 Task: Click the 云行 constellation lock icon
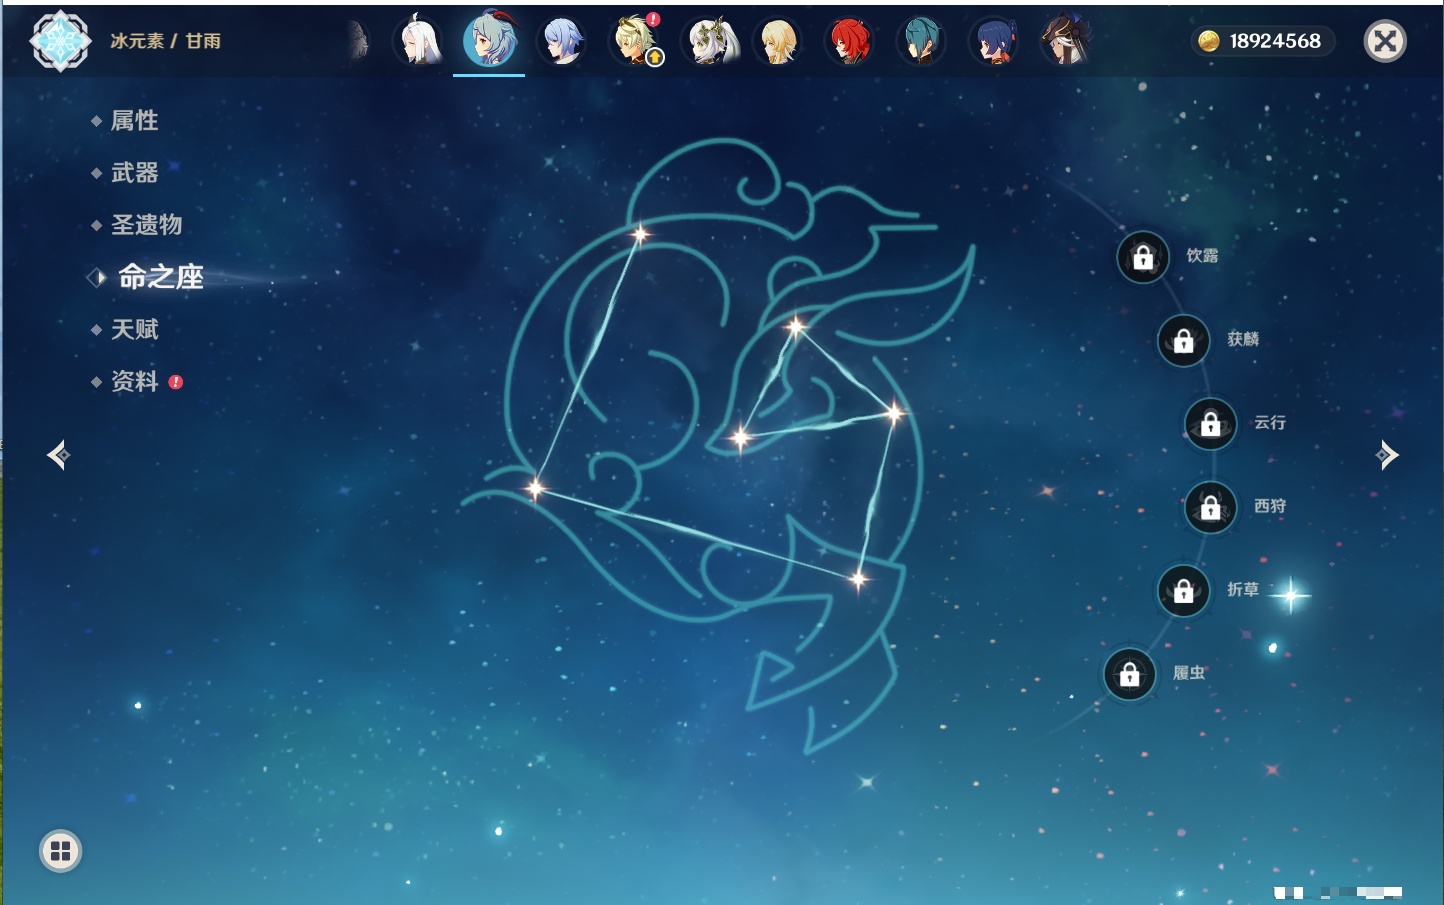pos(1210,424)
